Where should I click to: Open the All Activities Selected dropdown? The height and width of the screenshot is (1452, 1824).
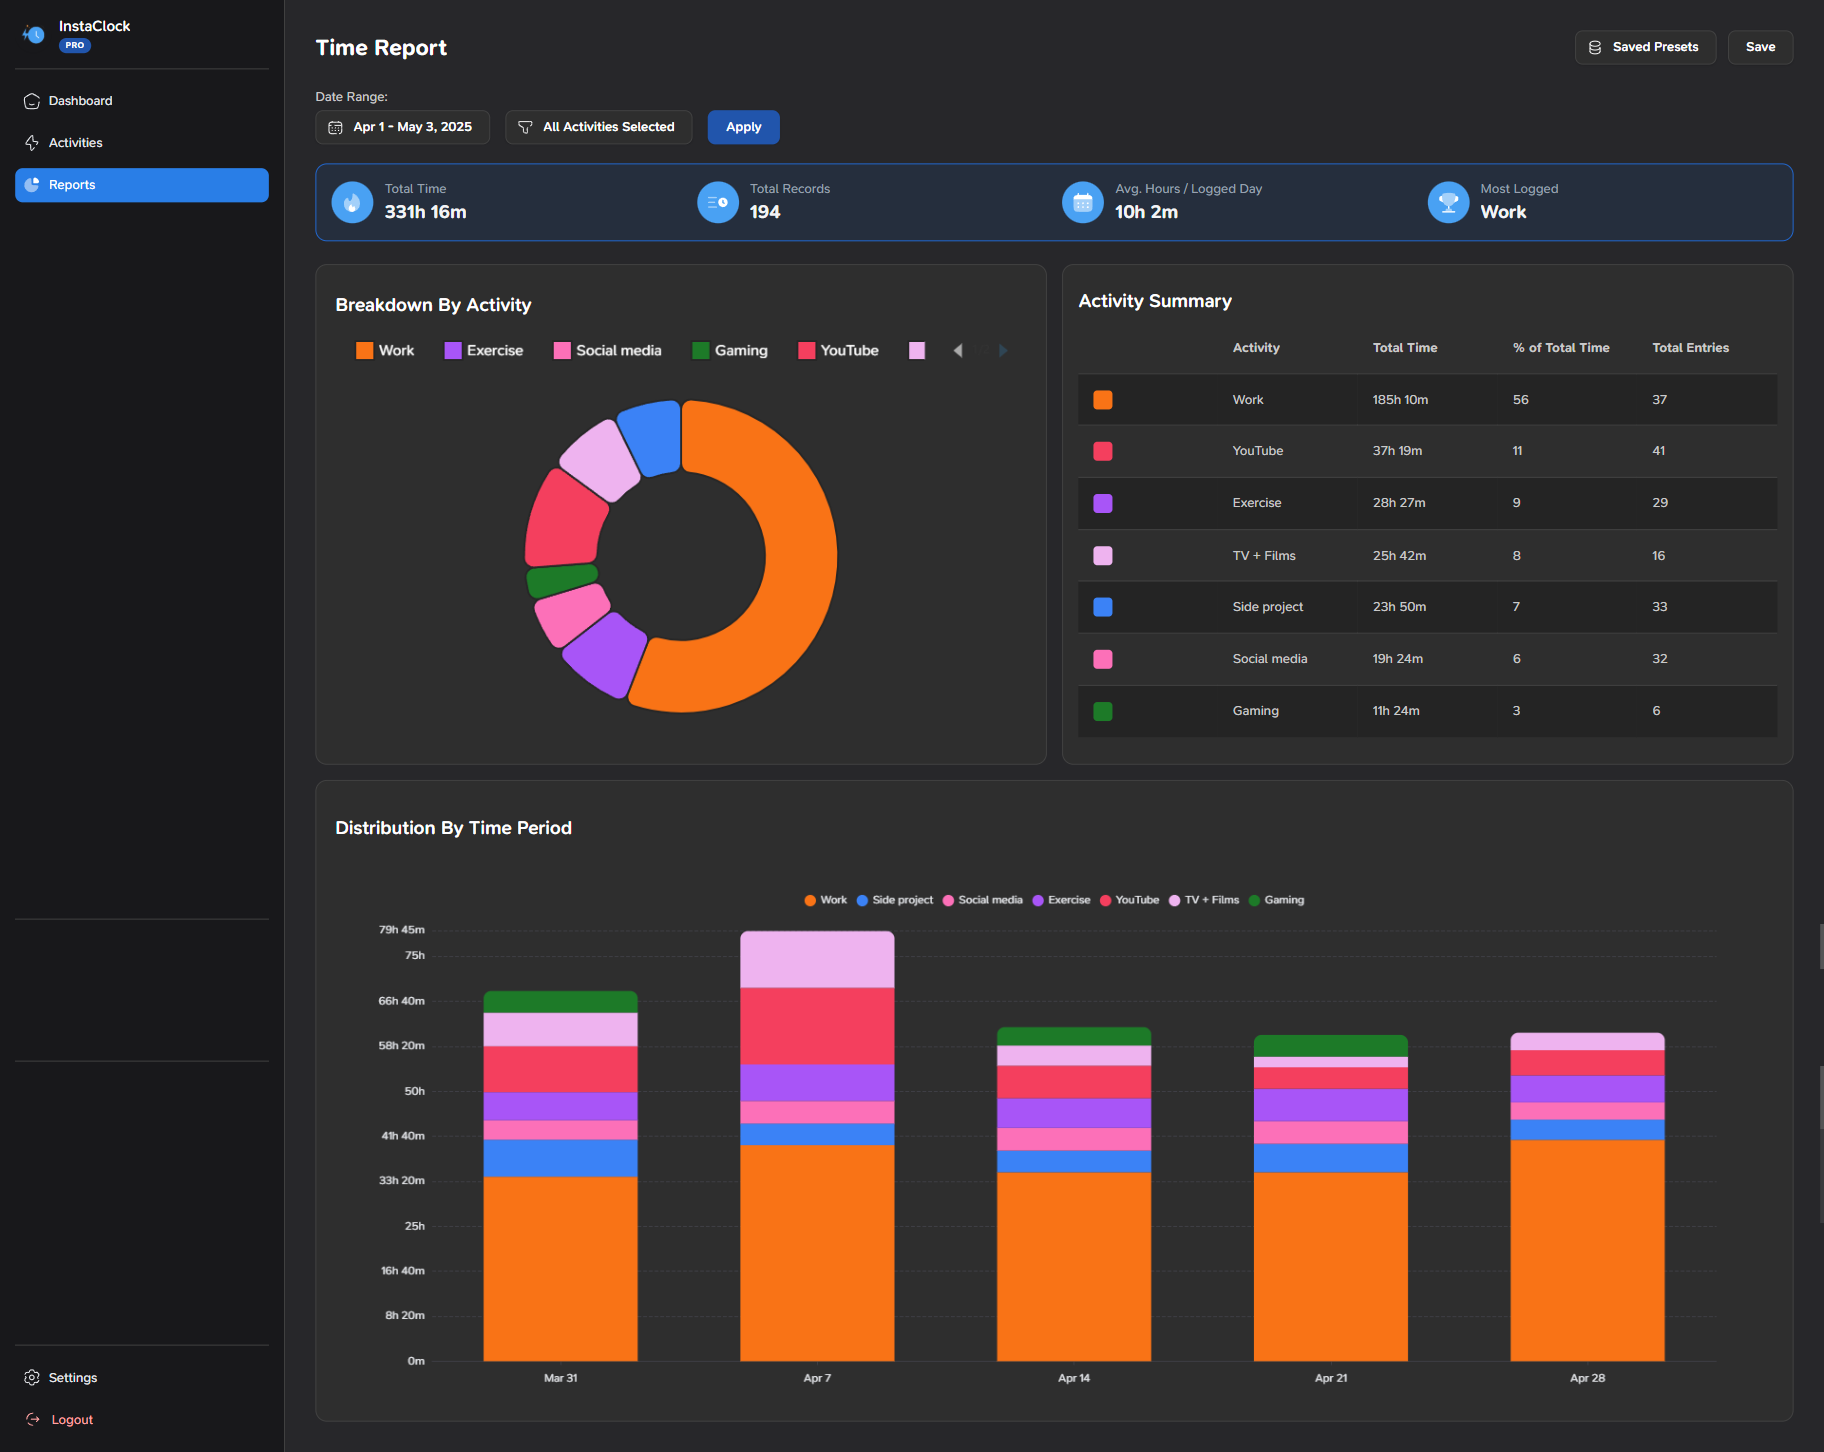click(598, 127)
